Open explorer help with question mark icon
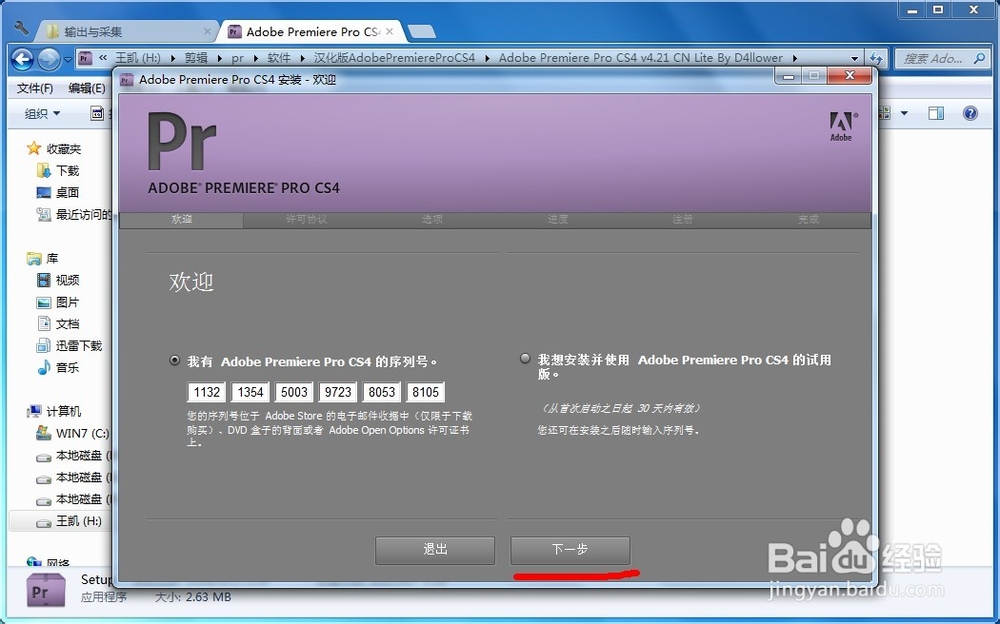The width and height of the screenshot is (1000, 624). click(x=970, y=114)
